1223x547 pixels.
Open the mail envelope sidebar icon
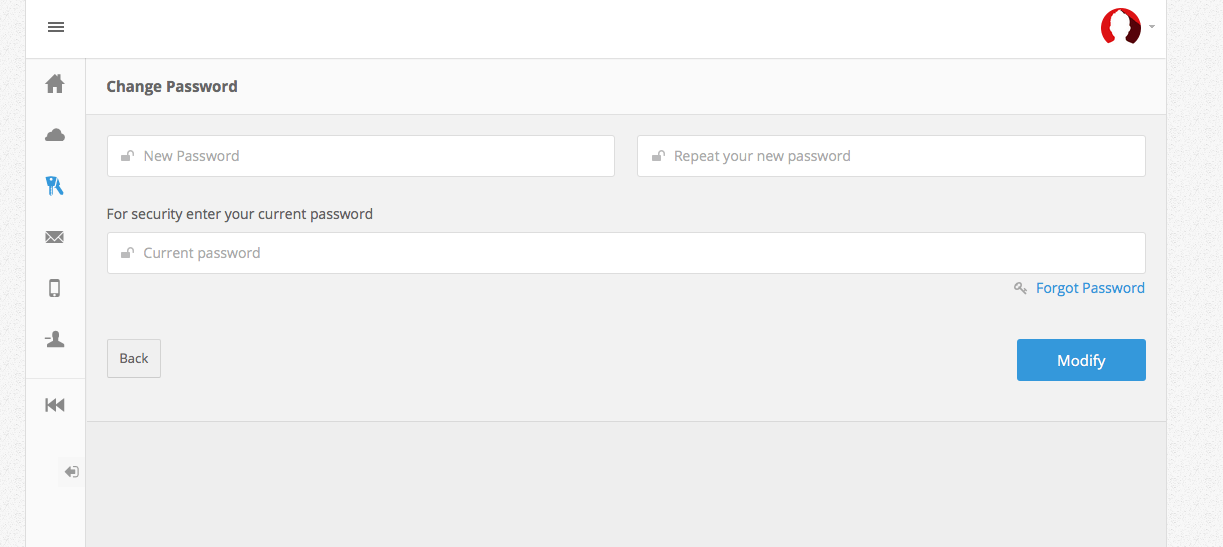[x=55, y=237]
